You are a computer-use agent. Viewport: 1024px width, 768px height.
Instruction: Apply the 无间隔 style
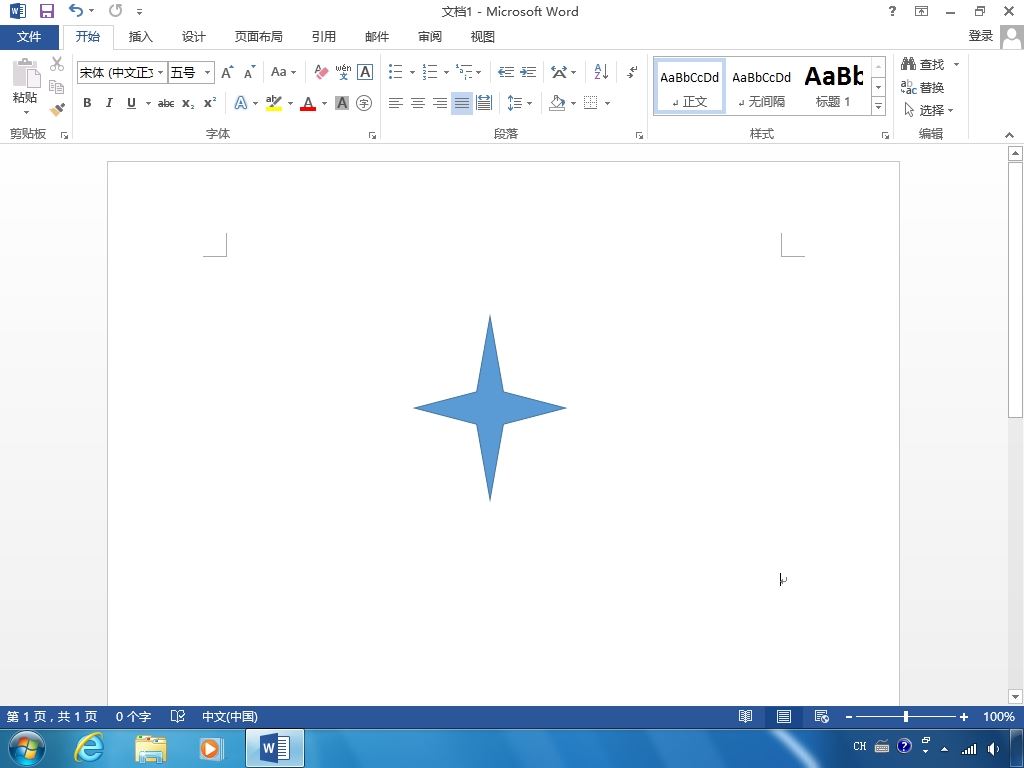(x=761, y=87)
